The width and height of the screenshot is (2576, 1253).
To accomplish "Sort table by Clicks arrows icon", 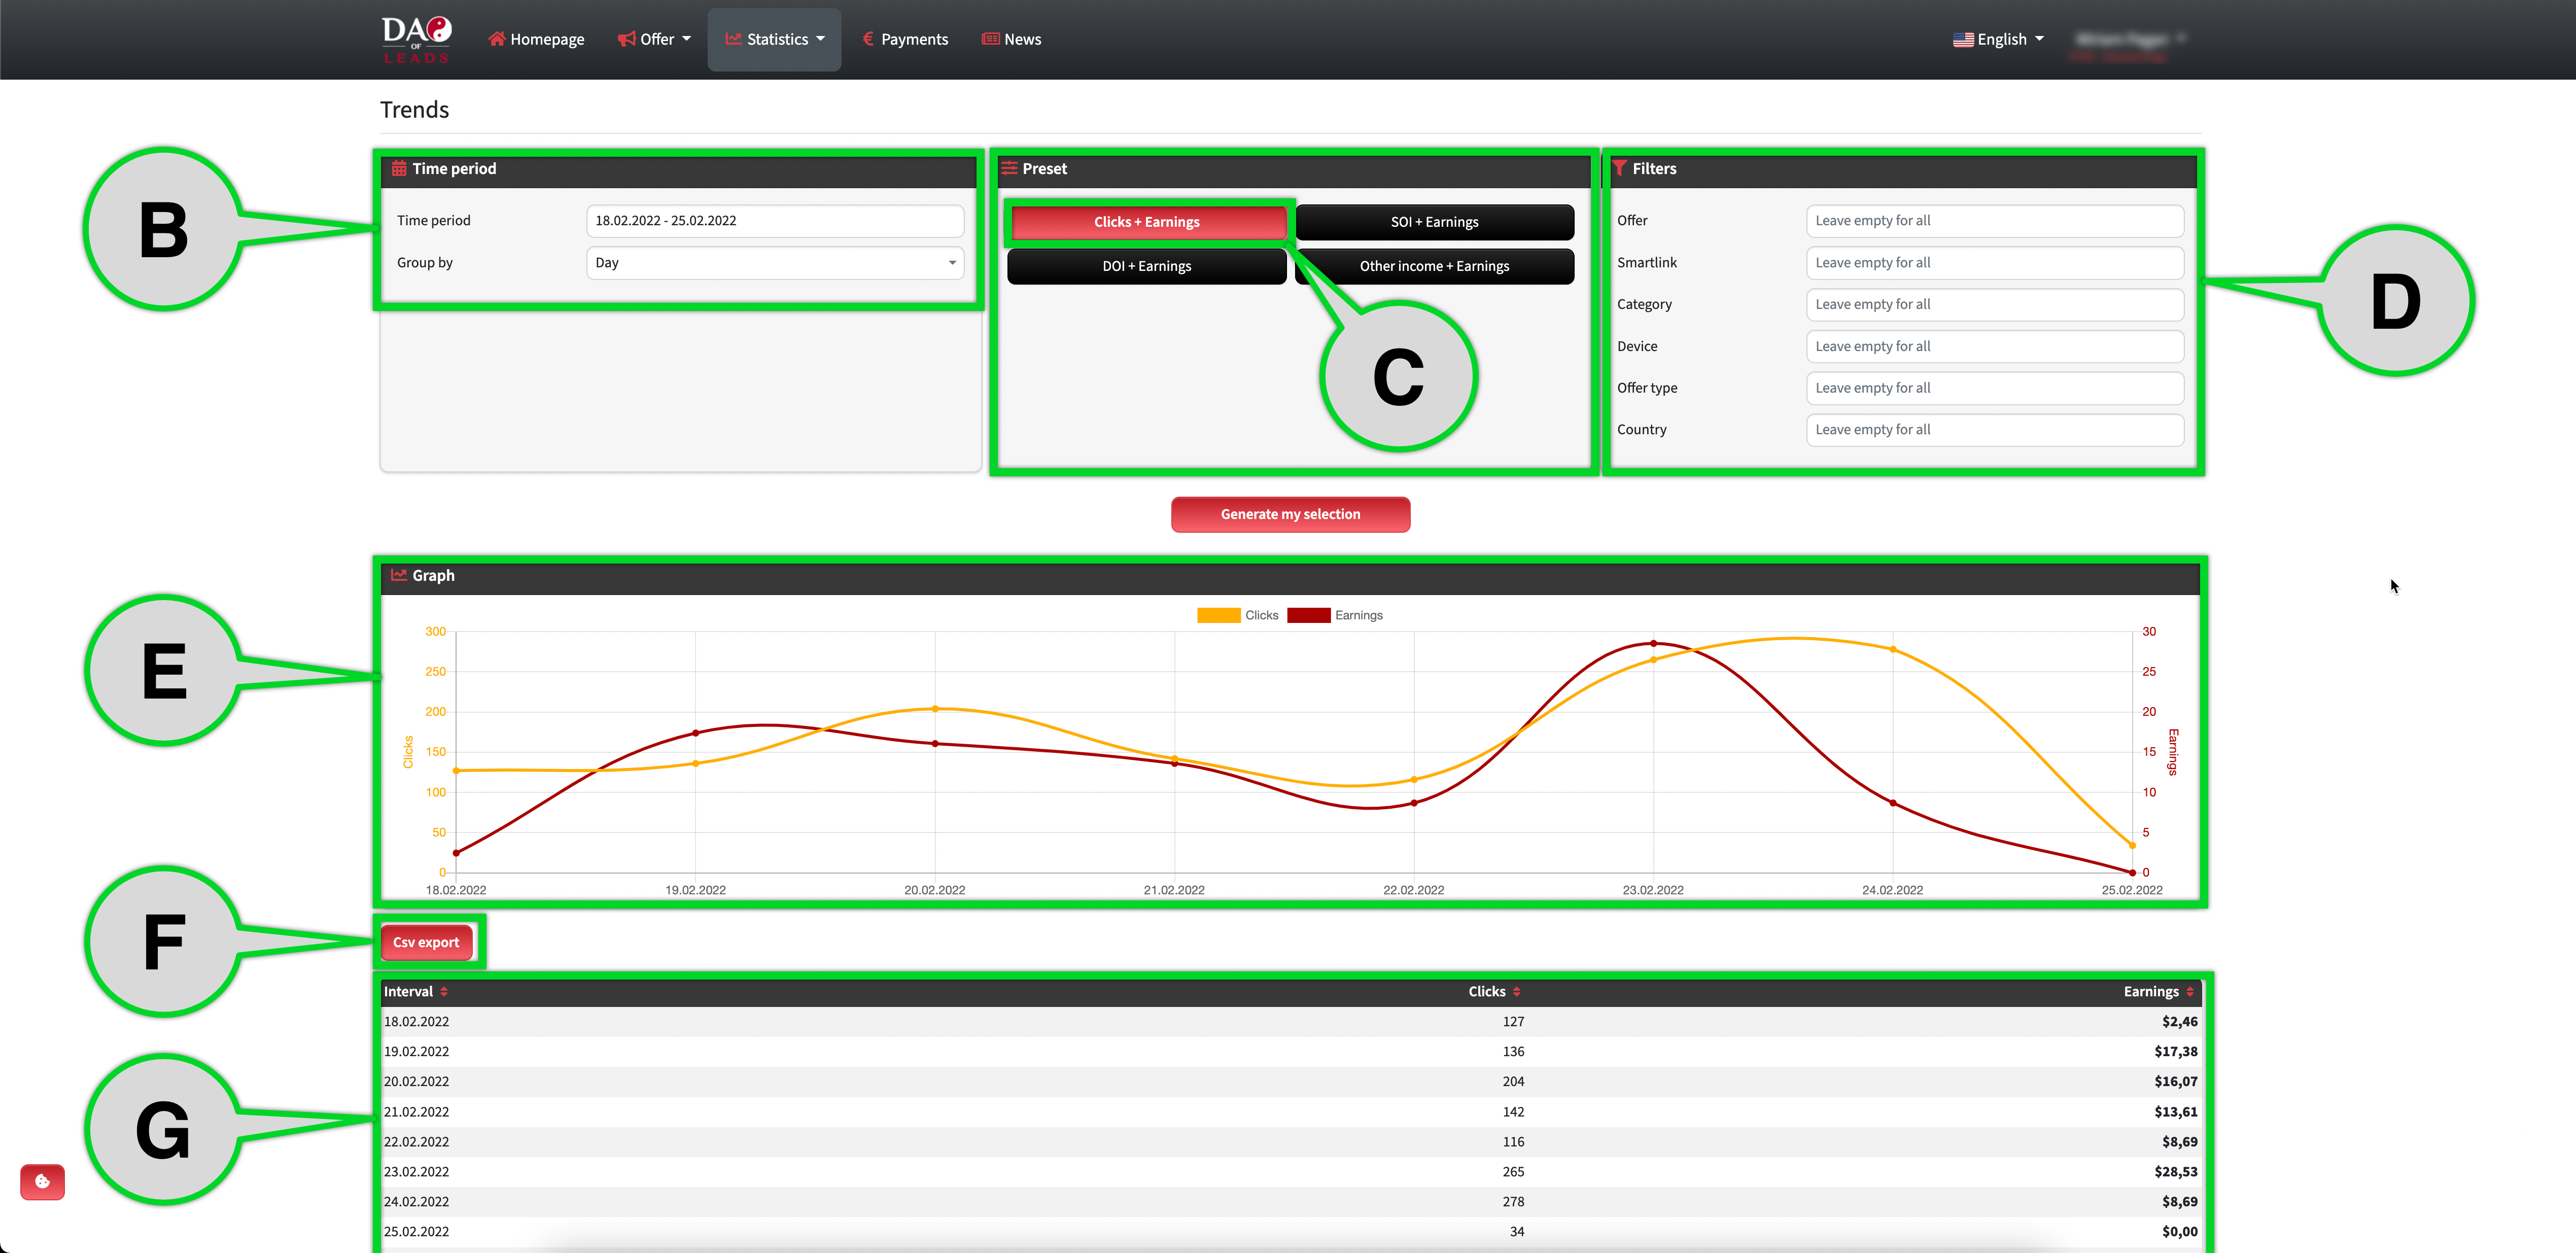I will (x=1516, y=991).
